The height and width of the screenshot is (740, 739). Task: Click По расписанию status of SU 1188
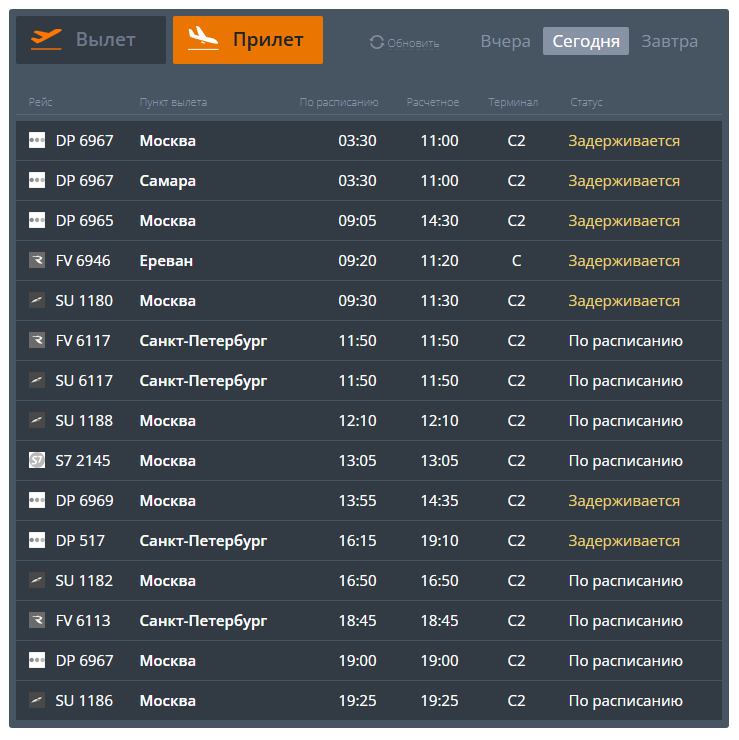point(626,421)
